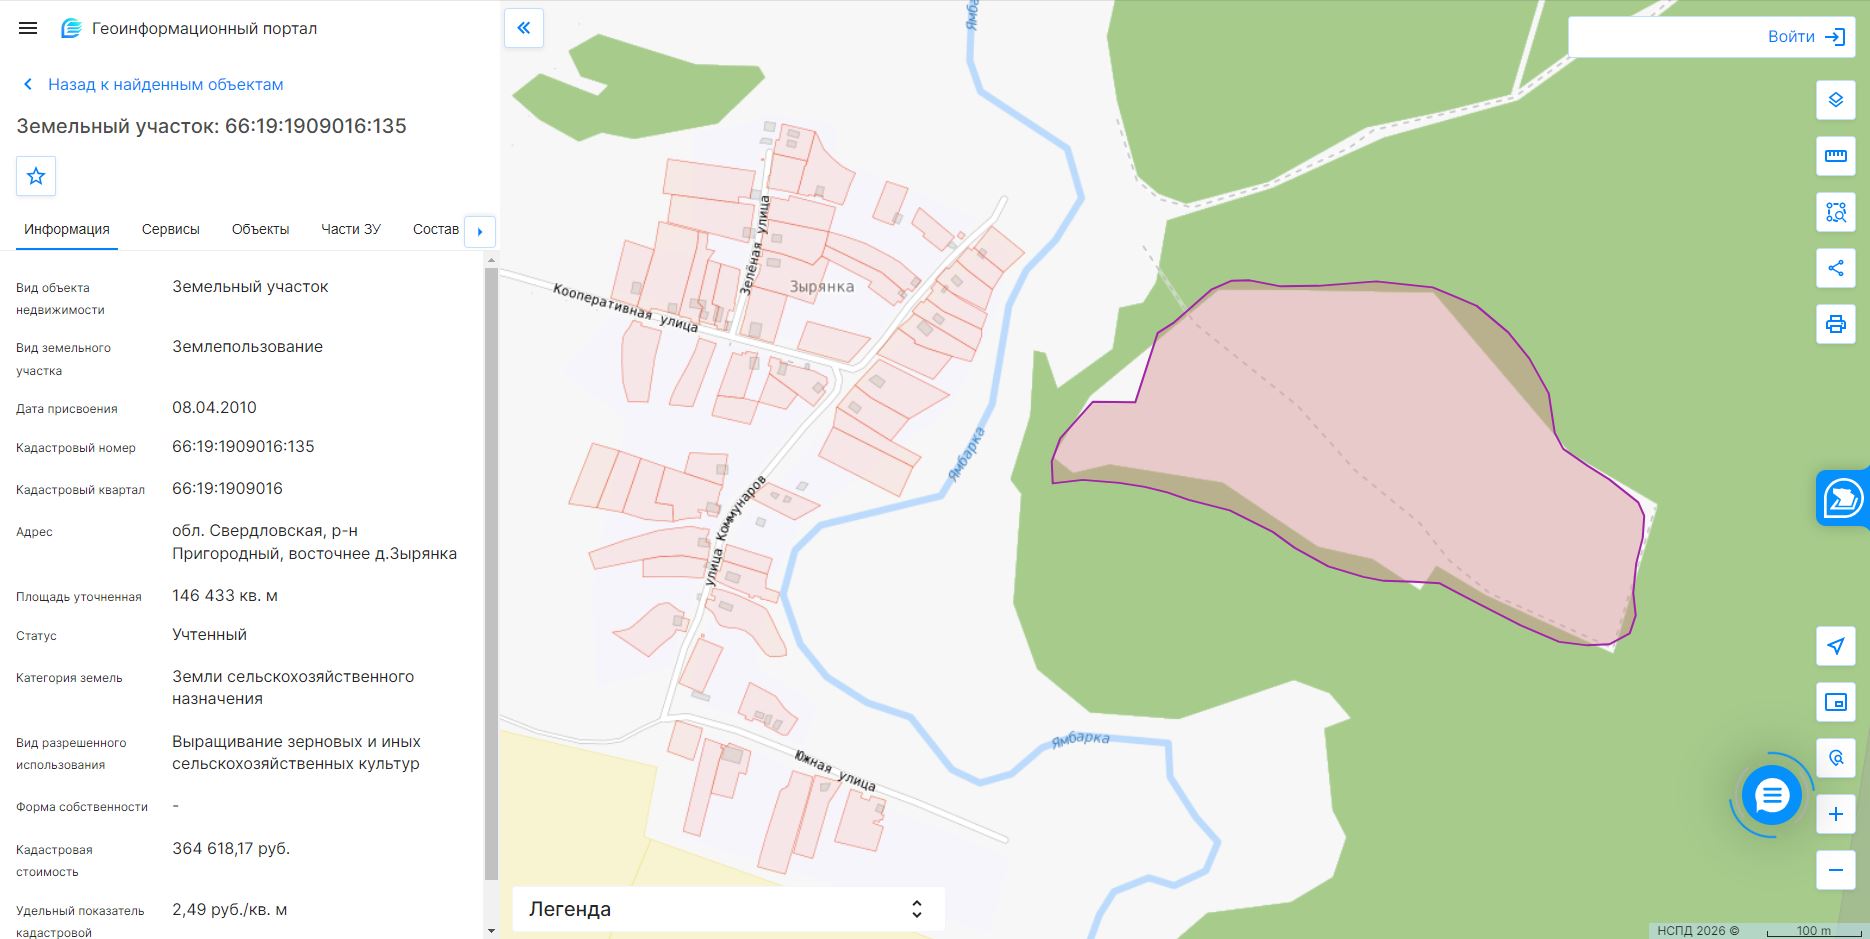Toggle the overview mini-map icon
Screen dimensions: 1870x939
tap(1835, 702)
